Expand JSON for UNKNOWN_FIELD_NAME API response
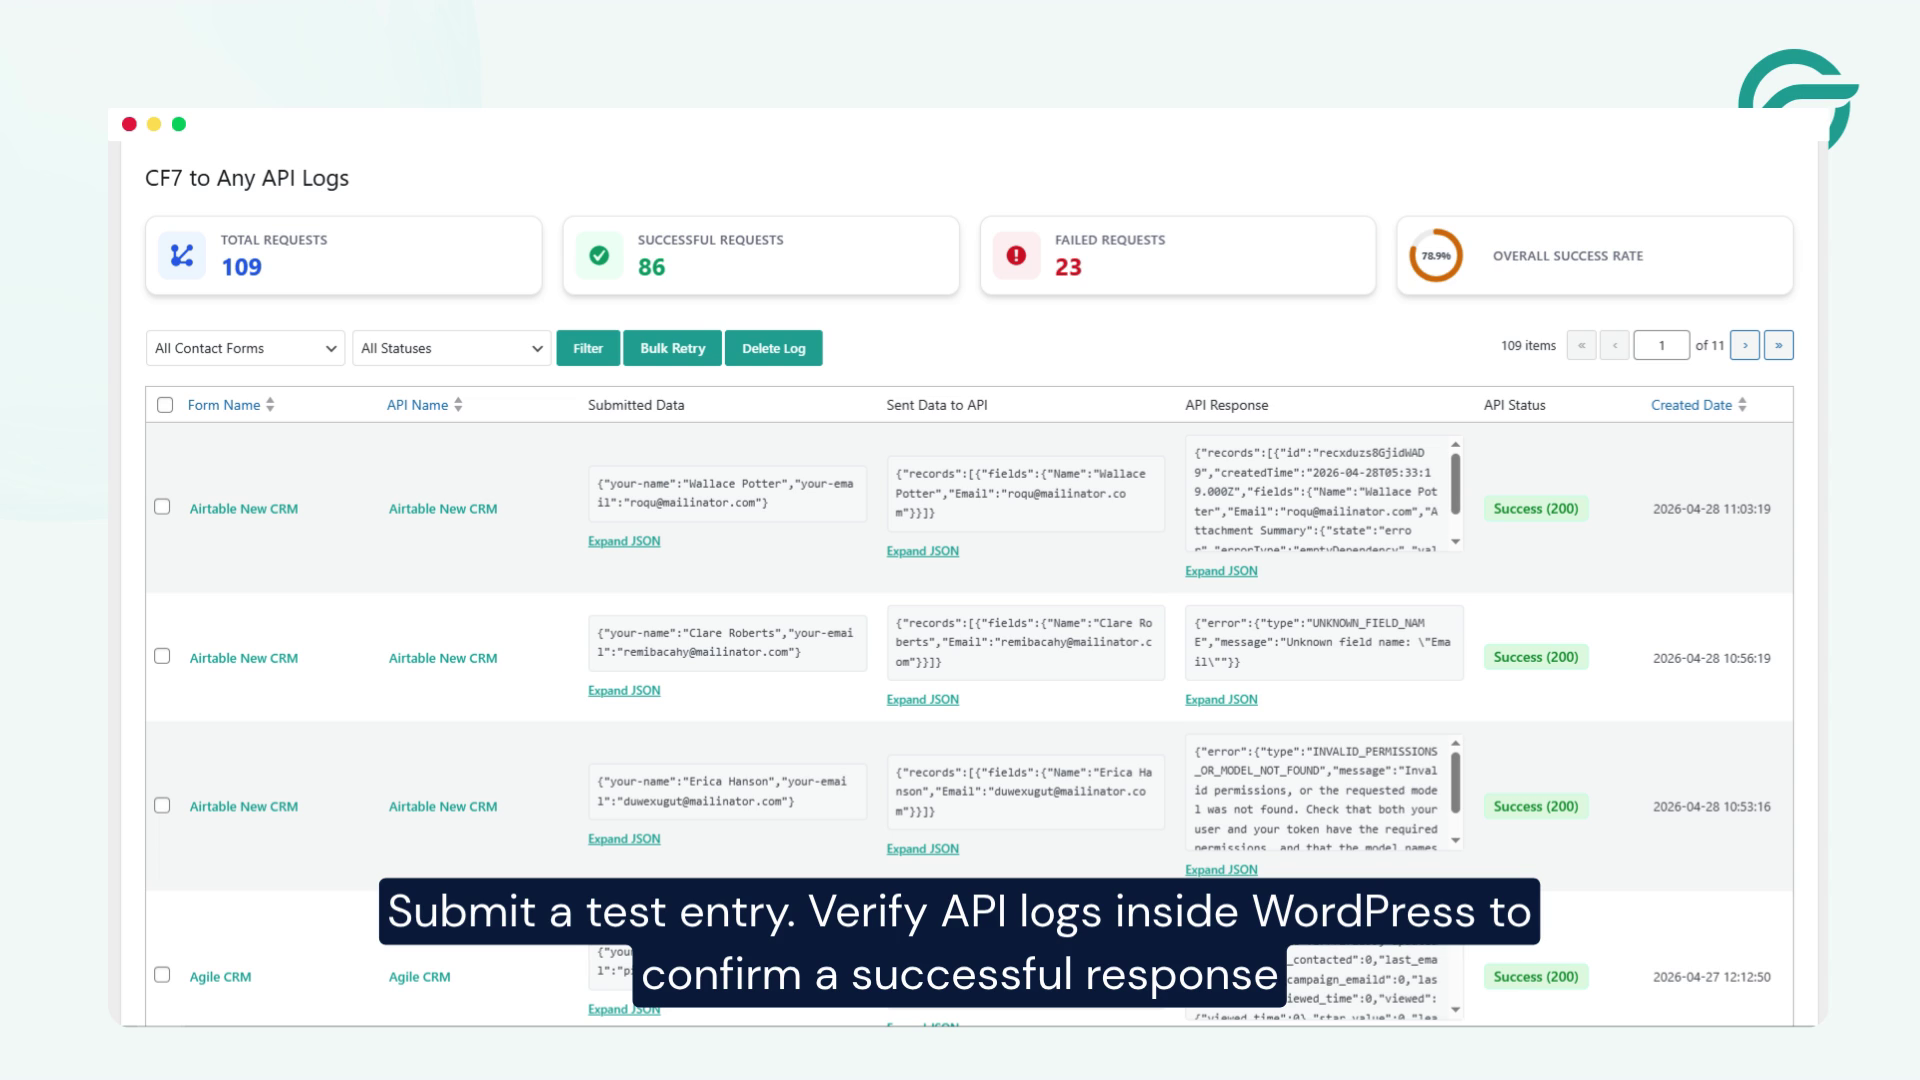Screen dimensions: 1920x1080 [1221, 700]
